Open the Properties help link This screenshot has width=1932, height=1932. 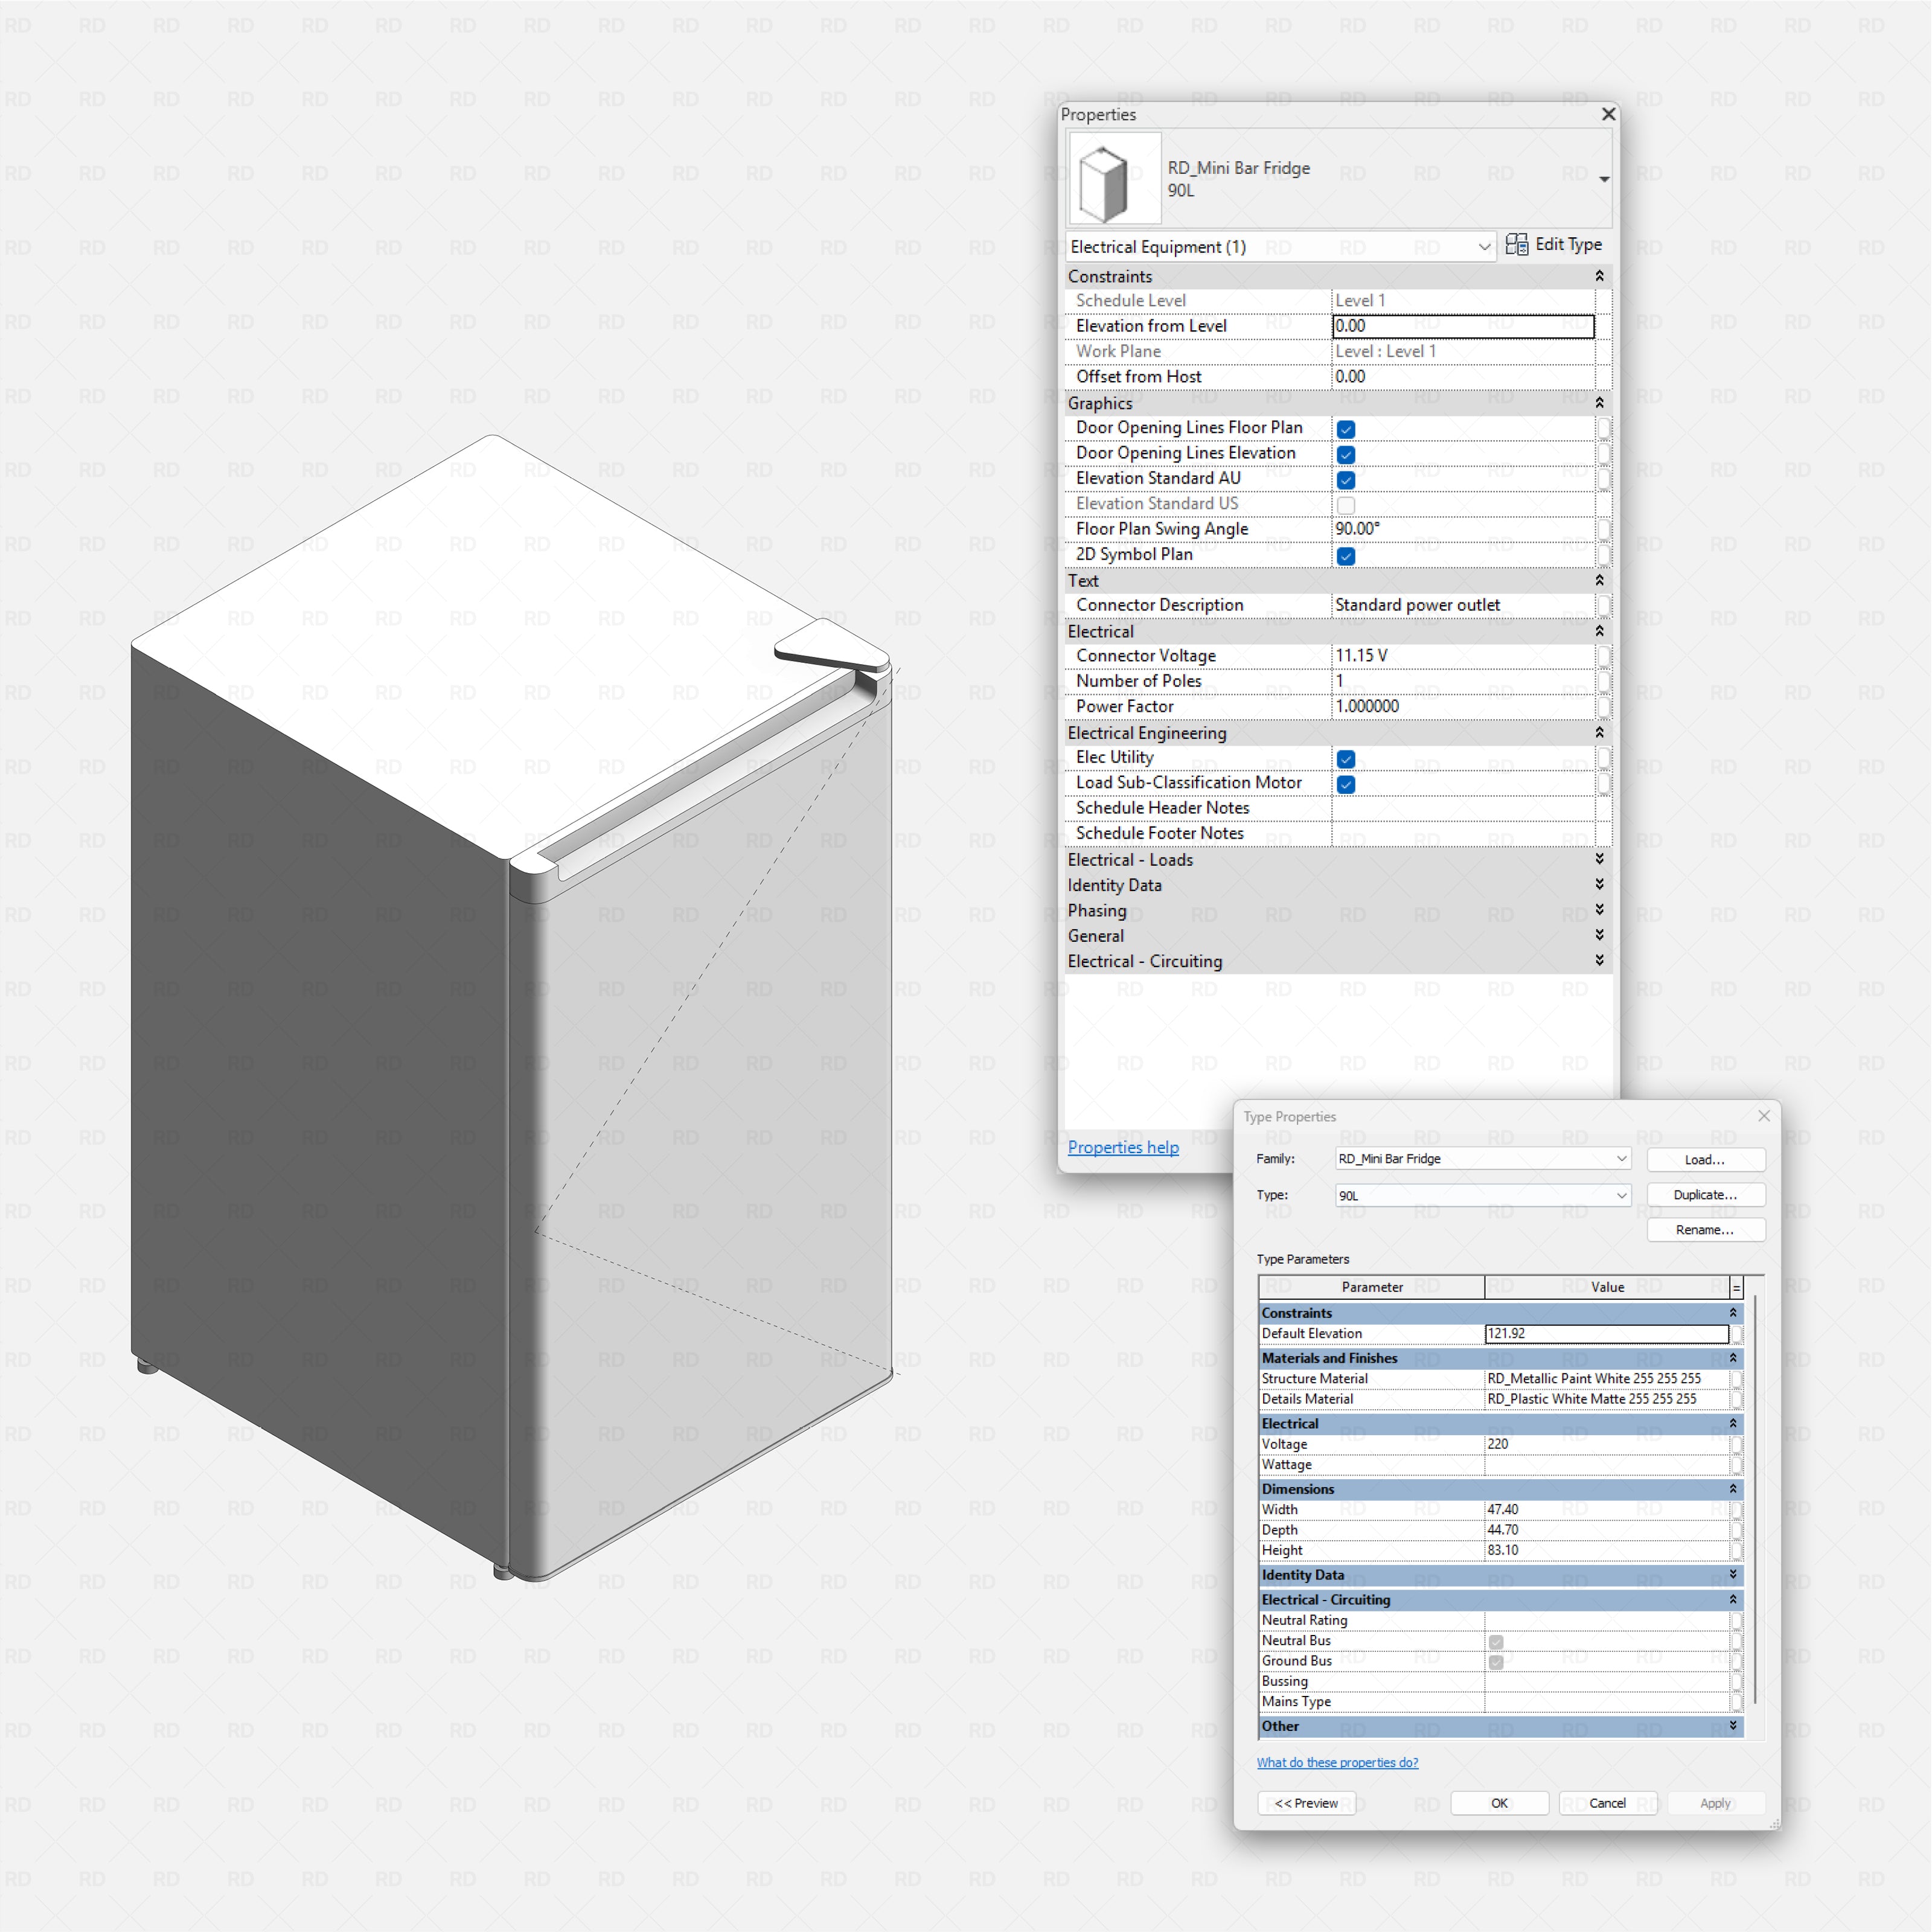[x=1123, y=1147]
